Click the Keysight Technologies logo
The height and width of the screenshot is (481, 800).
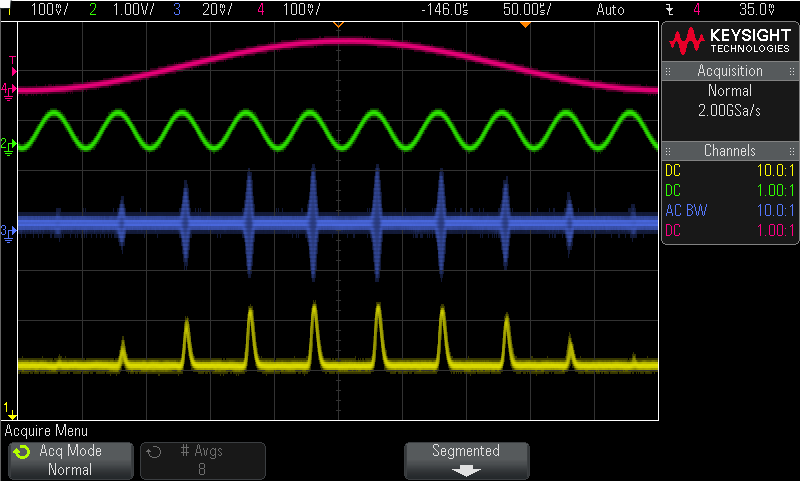point(730,41)
